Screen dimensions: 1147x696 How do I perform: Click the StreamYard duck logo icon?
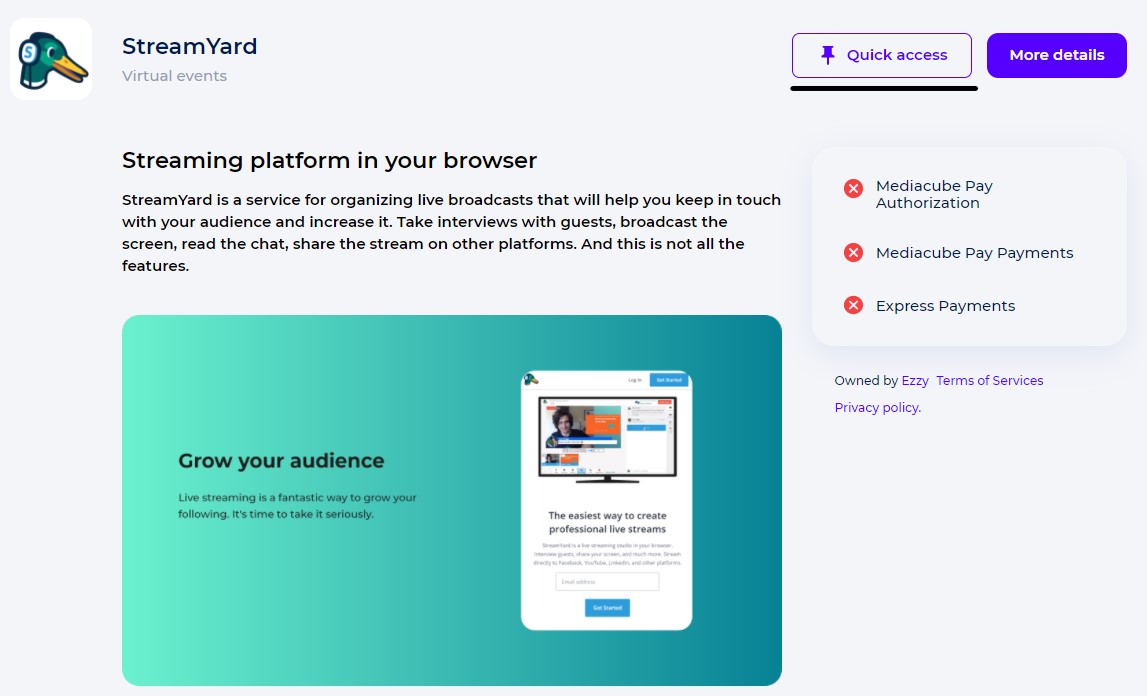(51, 59)
